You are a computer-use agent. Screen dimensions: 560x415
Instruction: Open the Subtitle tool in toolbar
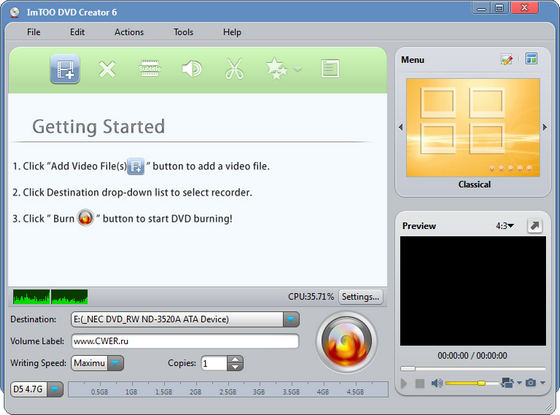[149, 68]
